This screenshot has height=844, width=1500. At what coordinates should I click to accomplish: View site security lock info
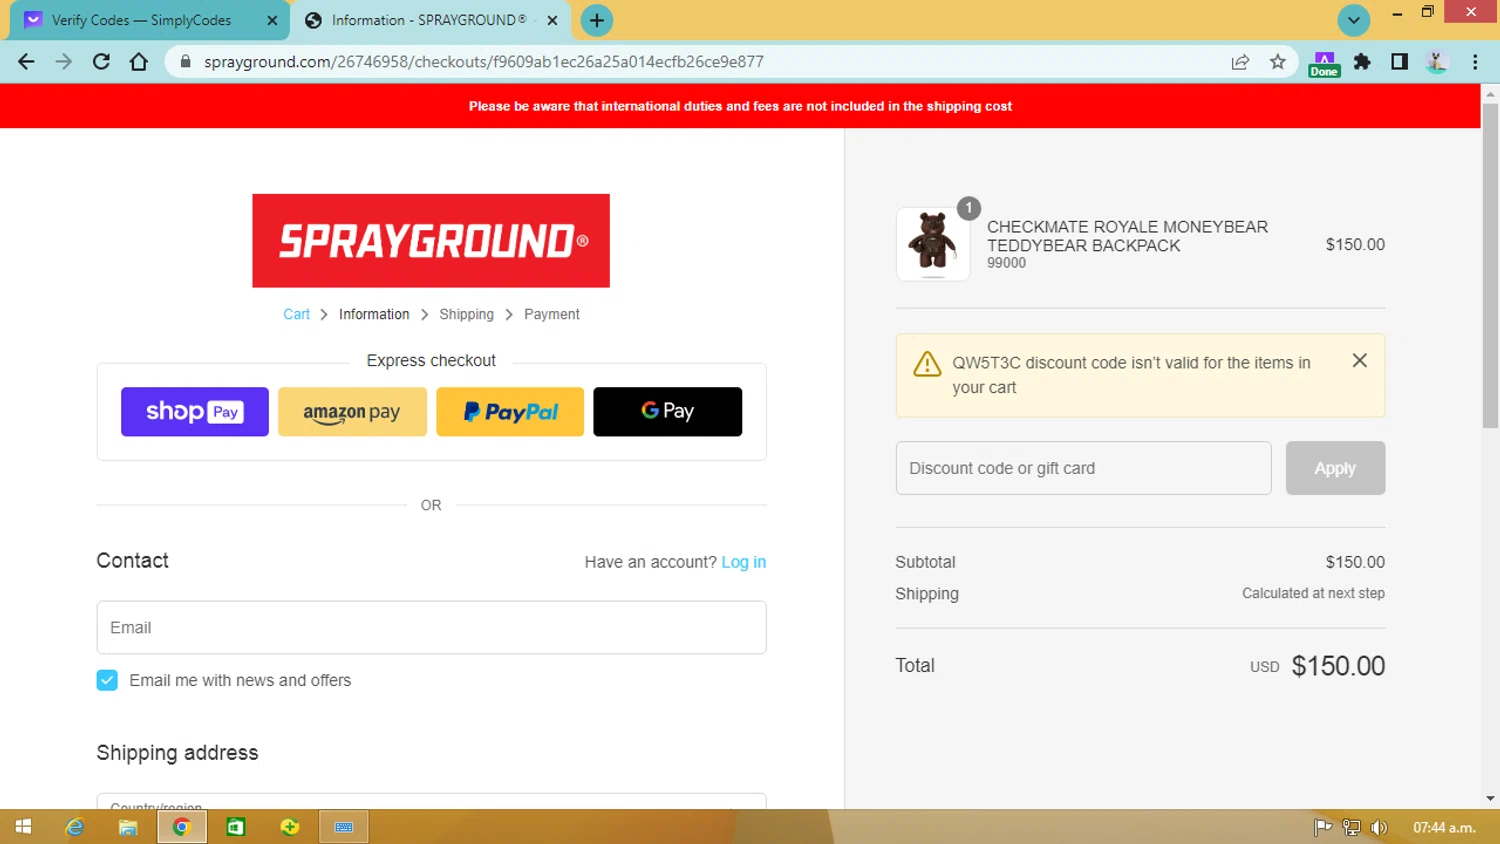(185, 62)
